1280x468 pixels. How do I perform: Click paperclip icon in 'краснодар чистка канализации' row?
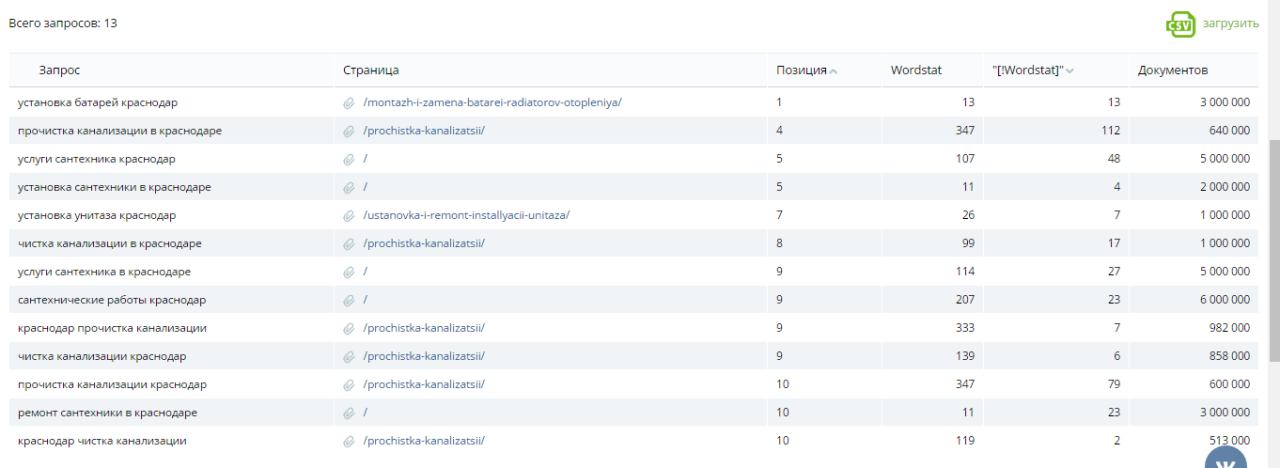(349, 441)
